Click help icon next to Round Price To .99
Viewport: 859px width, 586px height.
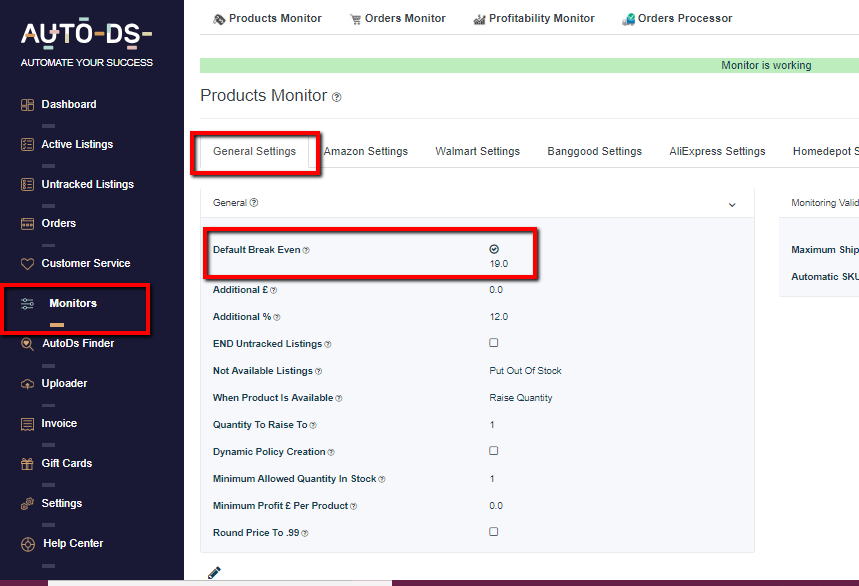coord(305,533)
